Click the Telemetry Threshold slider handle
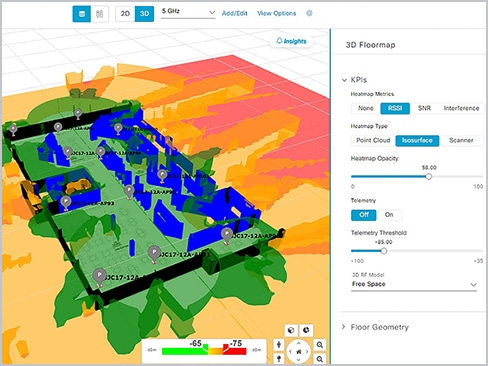The width and height of the screenshot is (488, 366). click(x=384, y=251)
